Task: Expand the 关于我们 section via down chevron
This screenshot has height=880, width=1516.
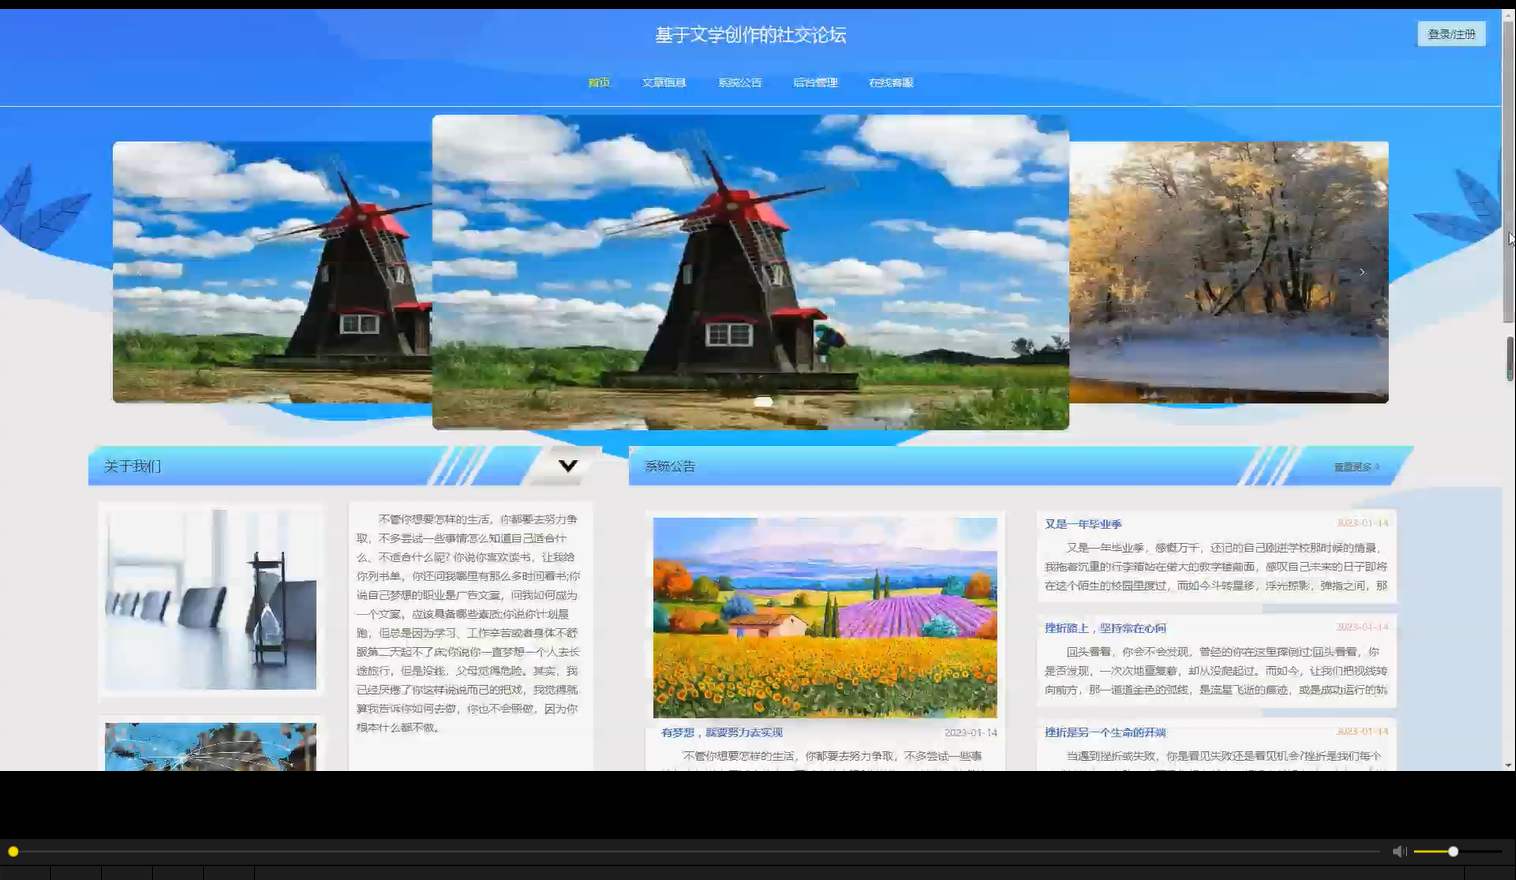Action: click(568, 465)
